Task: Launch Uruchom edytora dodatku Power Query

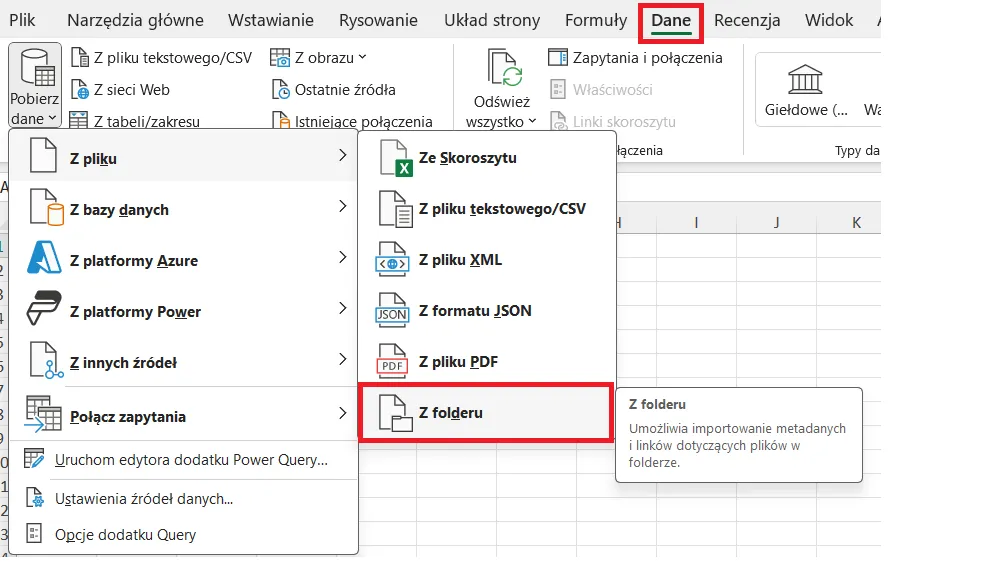Action: tap(191, 460)
